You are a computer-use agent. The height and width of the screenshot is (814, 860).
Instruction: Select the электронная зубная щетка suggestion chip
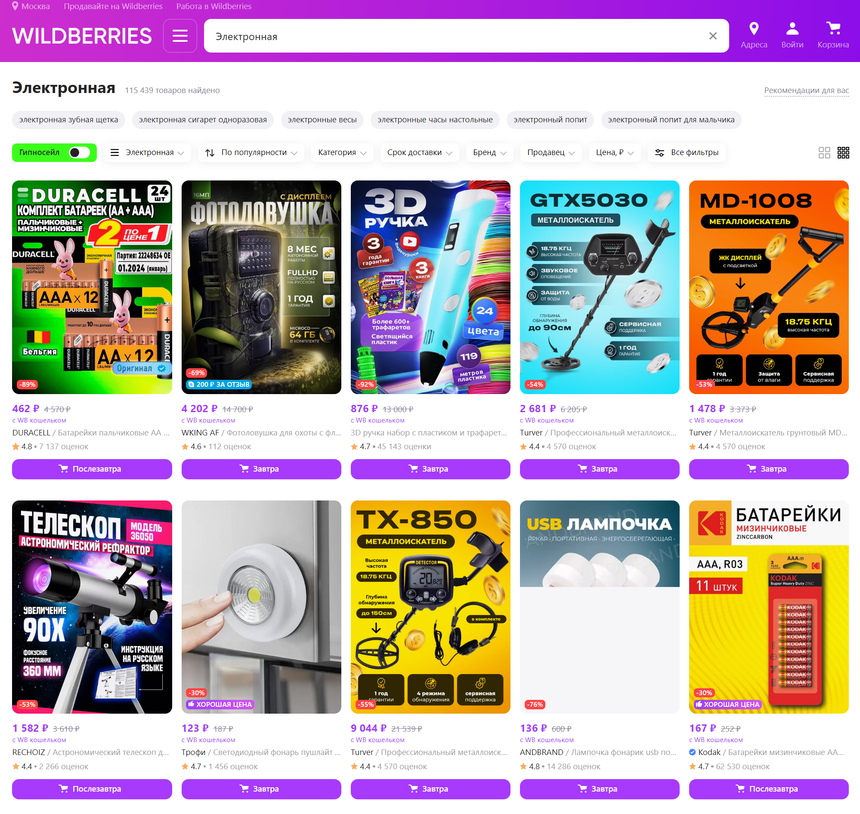pyautogui.click(x=69, y=120)
